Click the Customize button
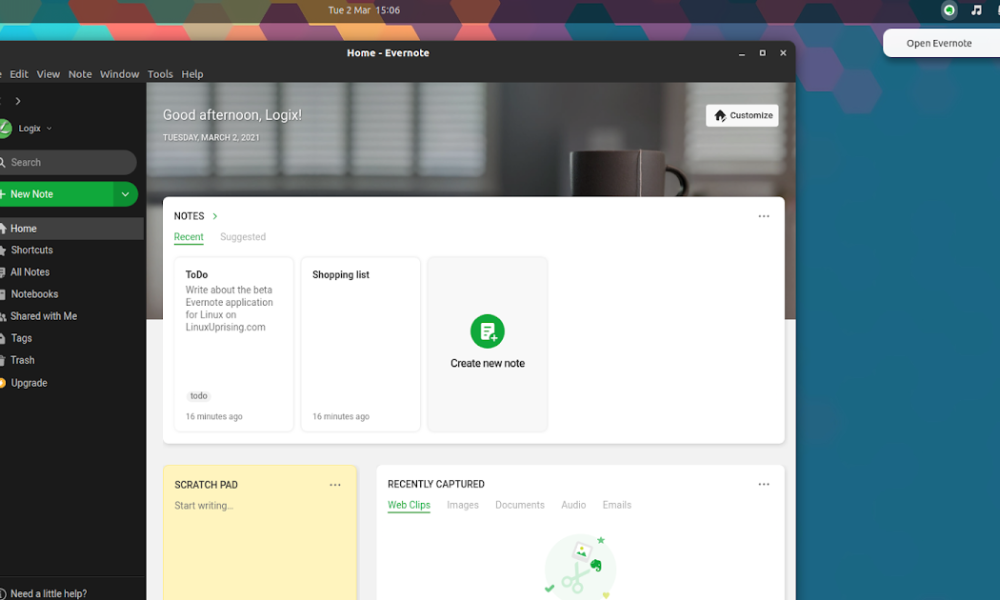The height and width of the screenshot is (600, 1000). point(742,115)
